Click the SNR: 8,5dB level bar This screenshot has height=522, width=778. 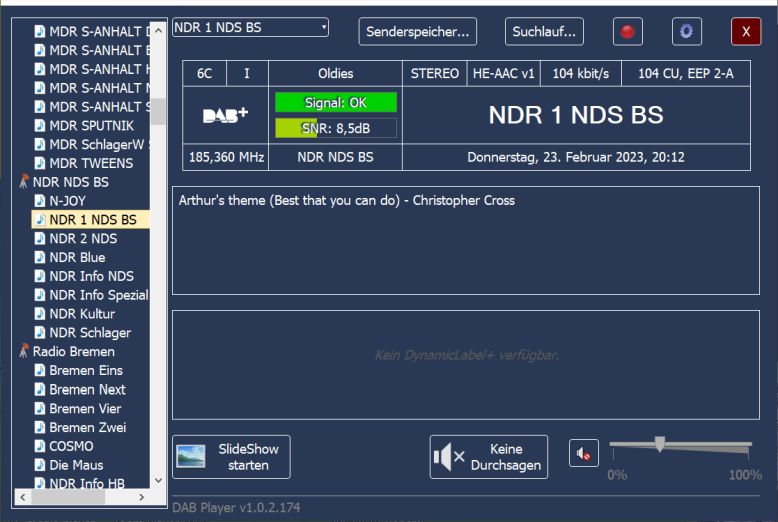pyautogui.click(x=336, y=128)
